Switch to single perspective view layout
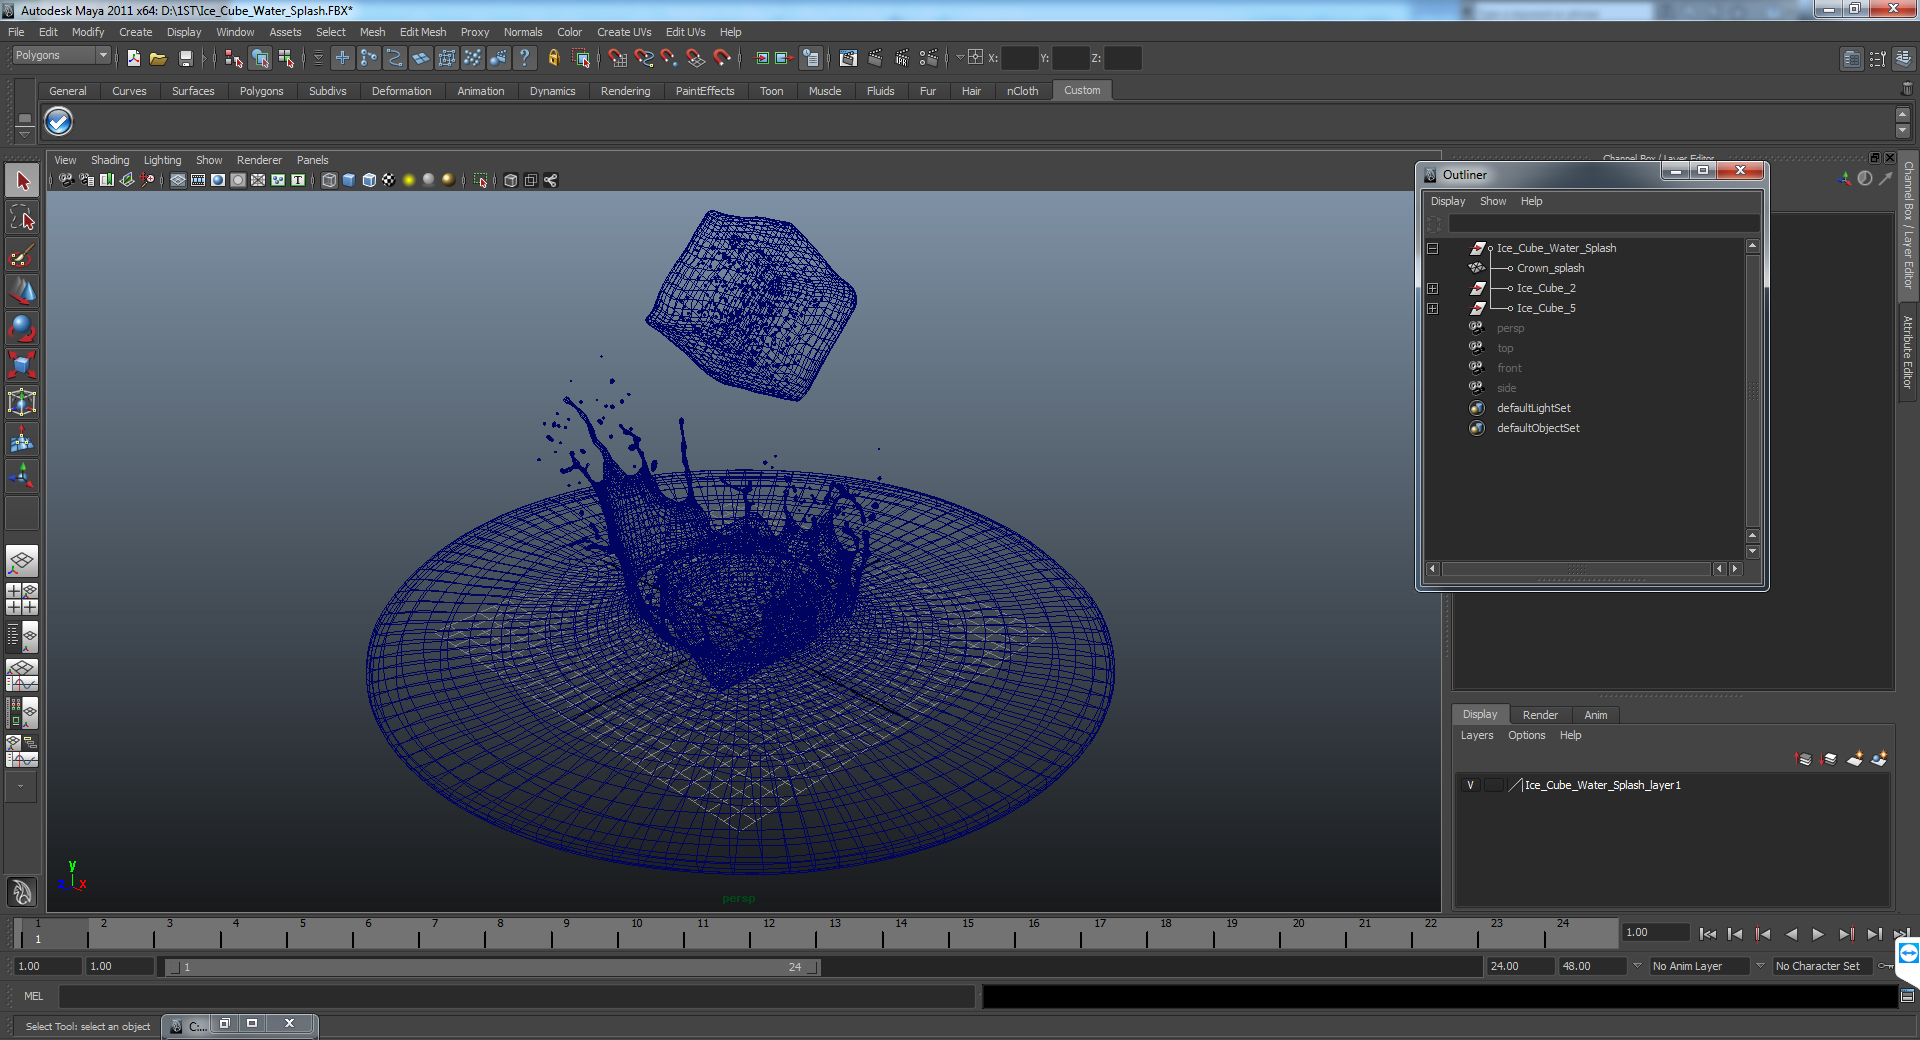1920x1040 pixels. click(x=22, y=561)
